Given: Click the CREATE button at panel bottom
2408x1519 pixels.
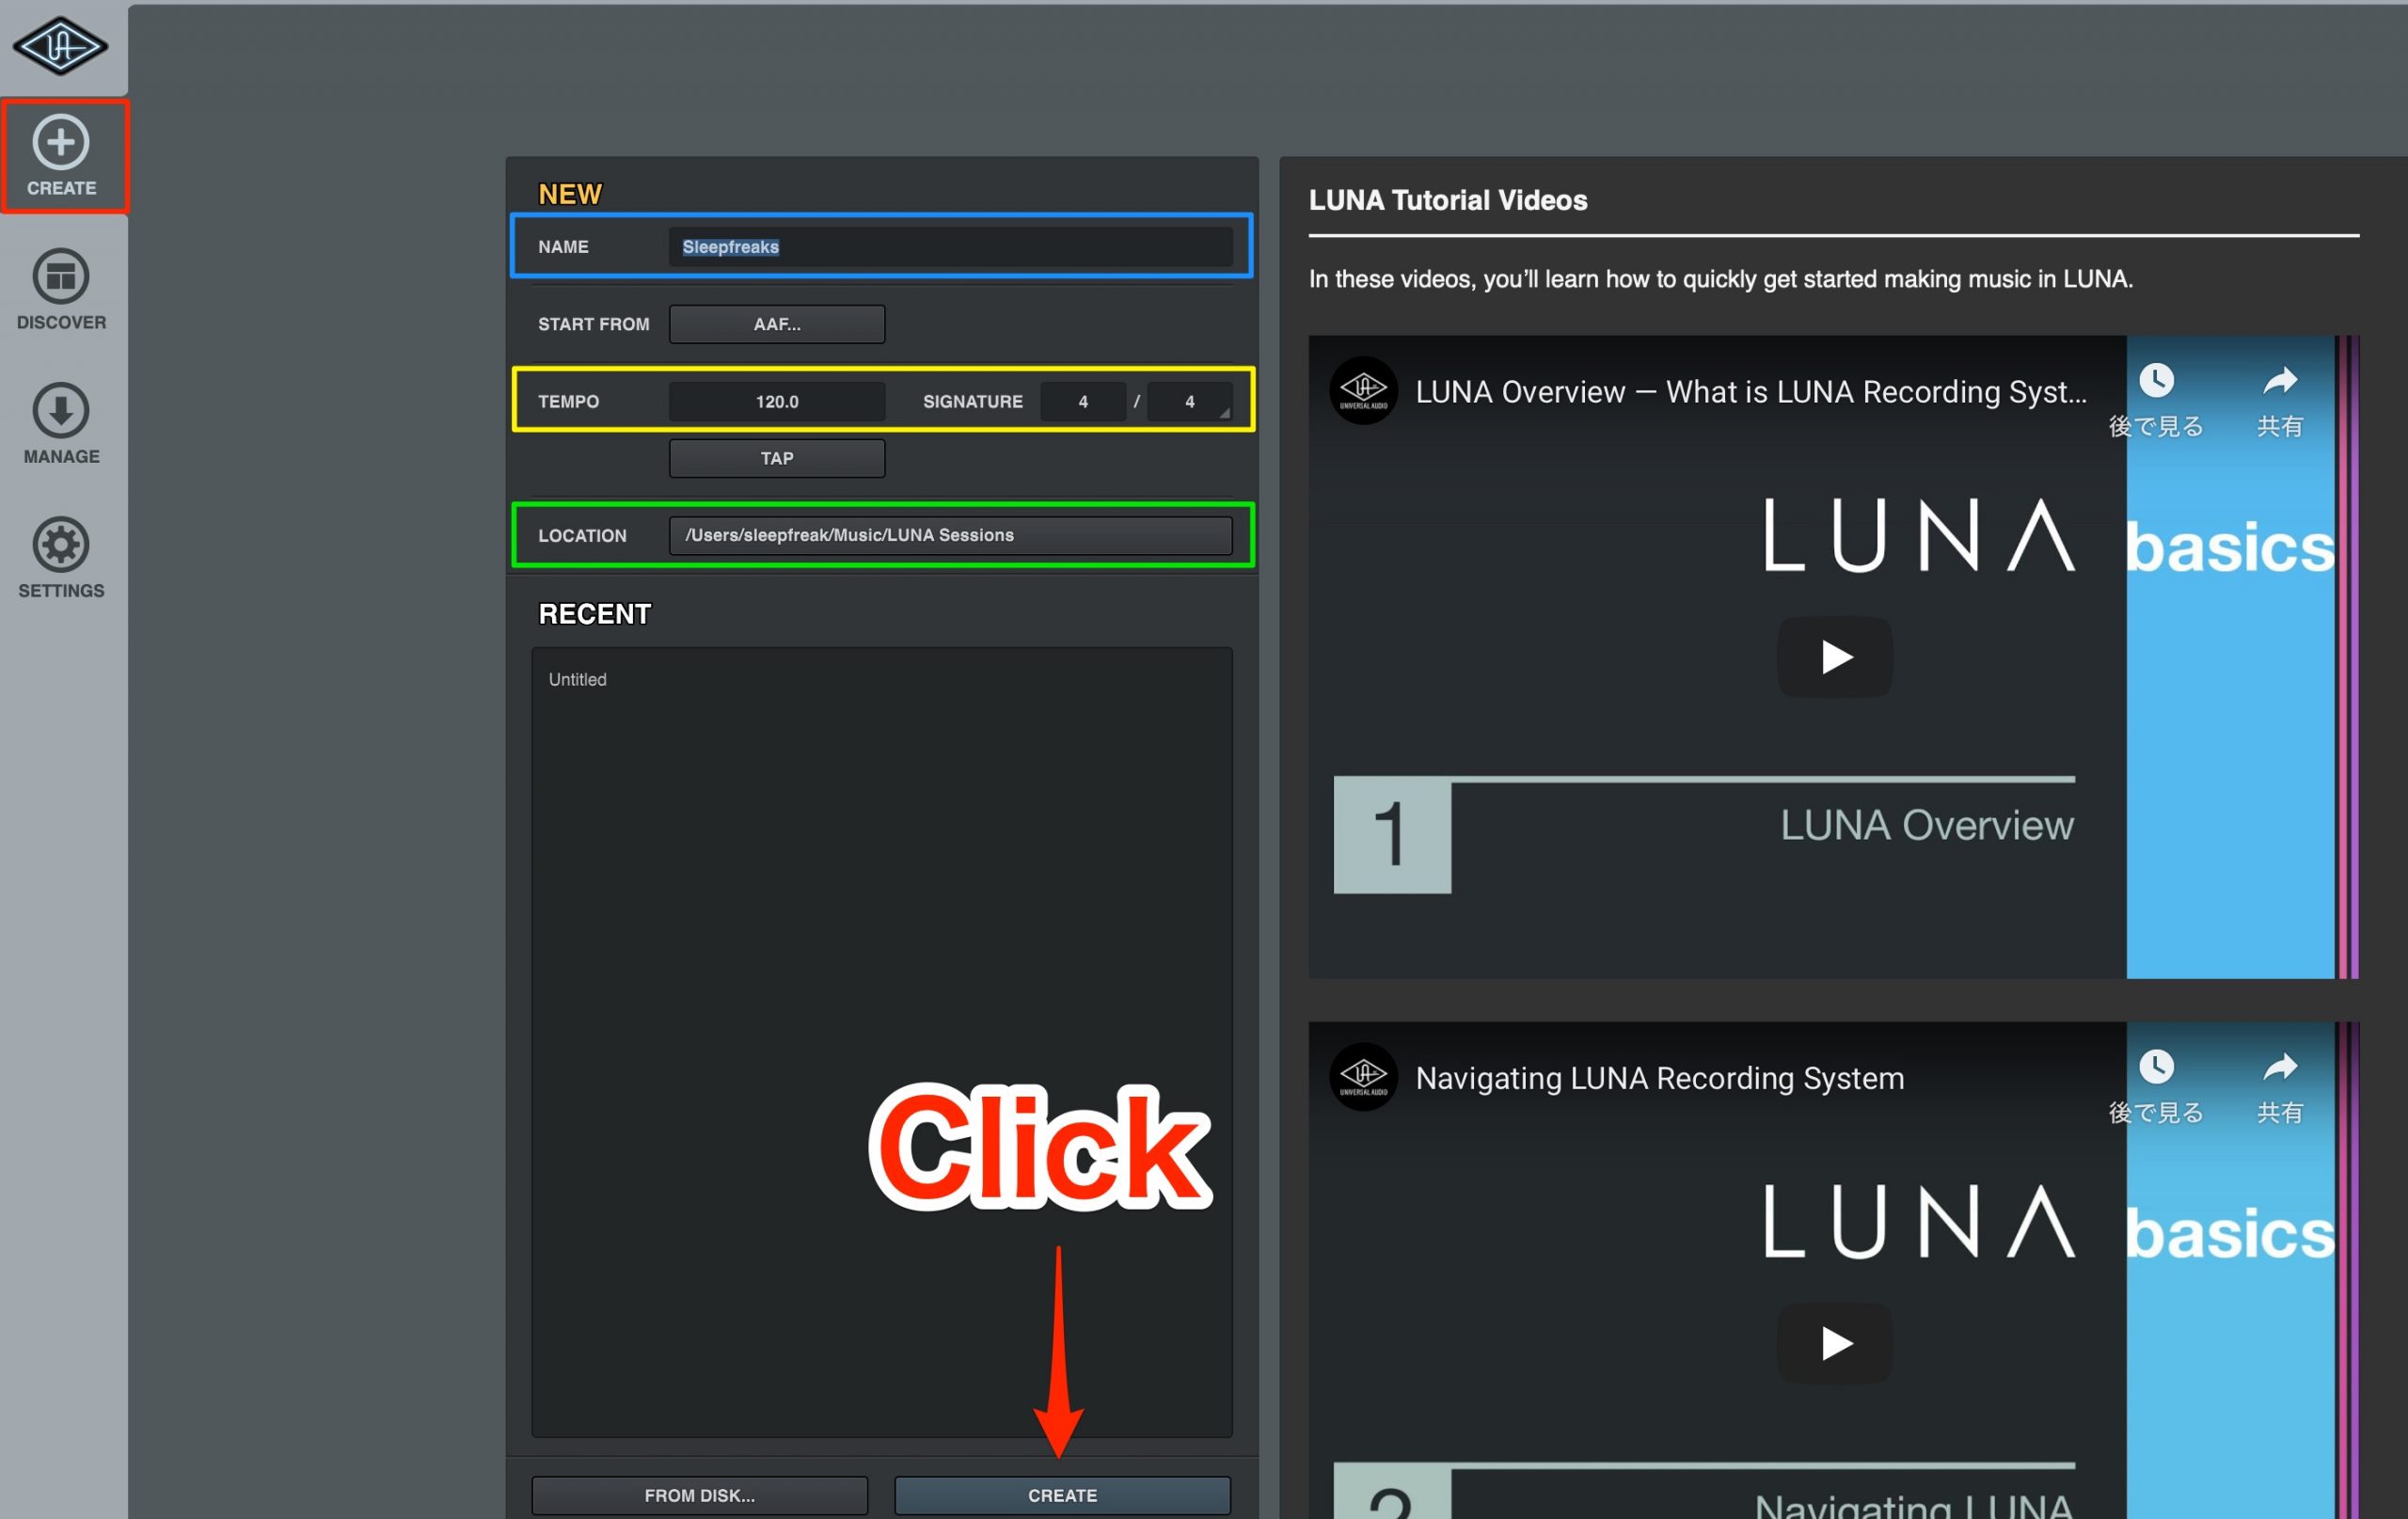Looking at the screenshot, I should [x=1062, y=1495].
